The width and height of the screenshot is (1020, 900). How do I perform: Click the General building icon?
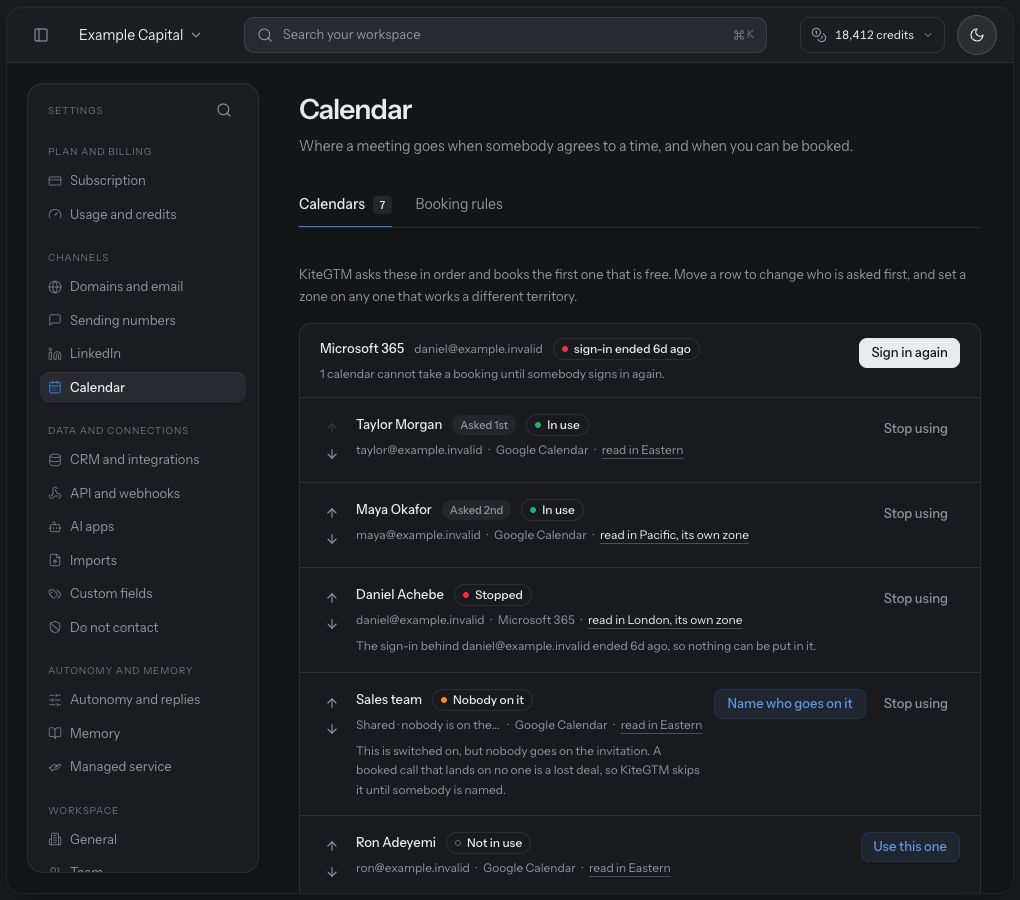pyautogui.click(x=55, y=839)
